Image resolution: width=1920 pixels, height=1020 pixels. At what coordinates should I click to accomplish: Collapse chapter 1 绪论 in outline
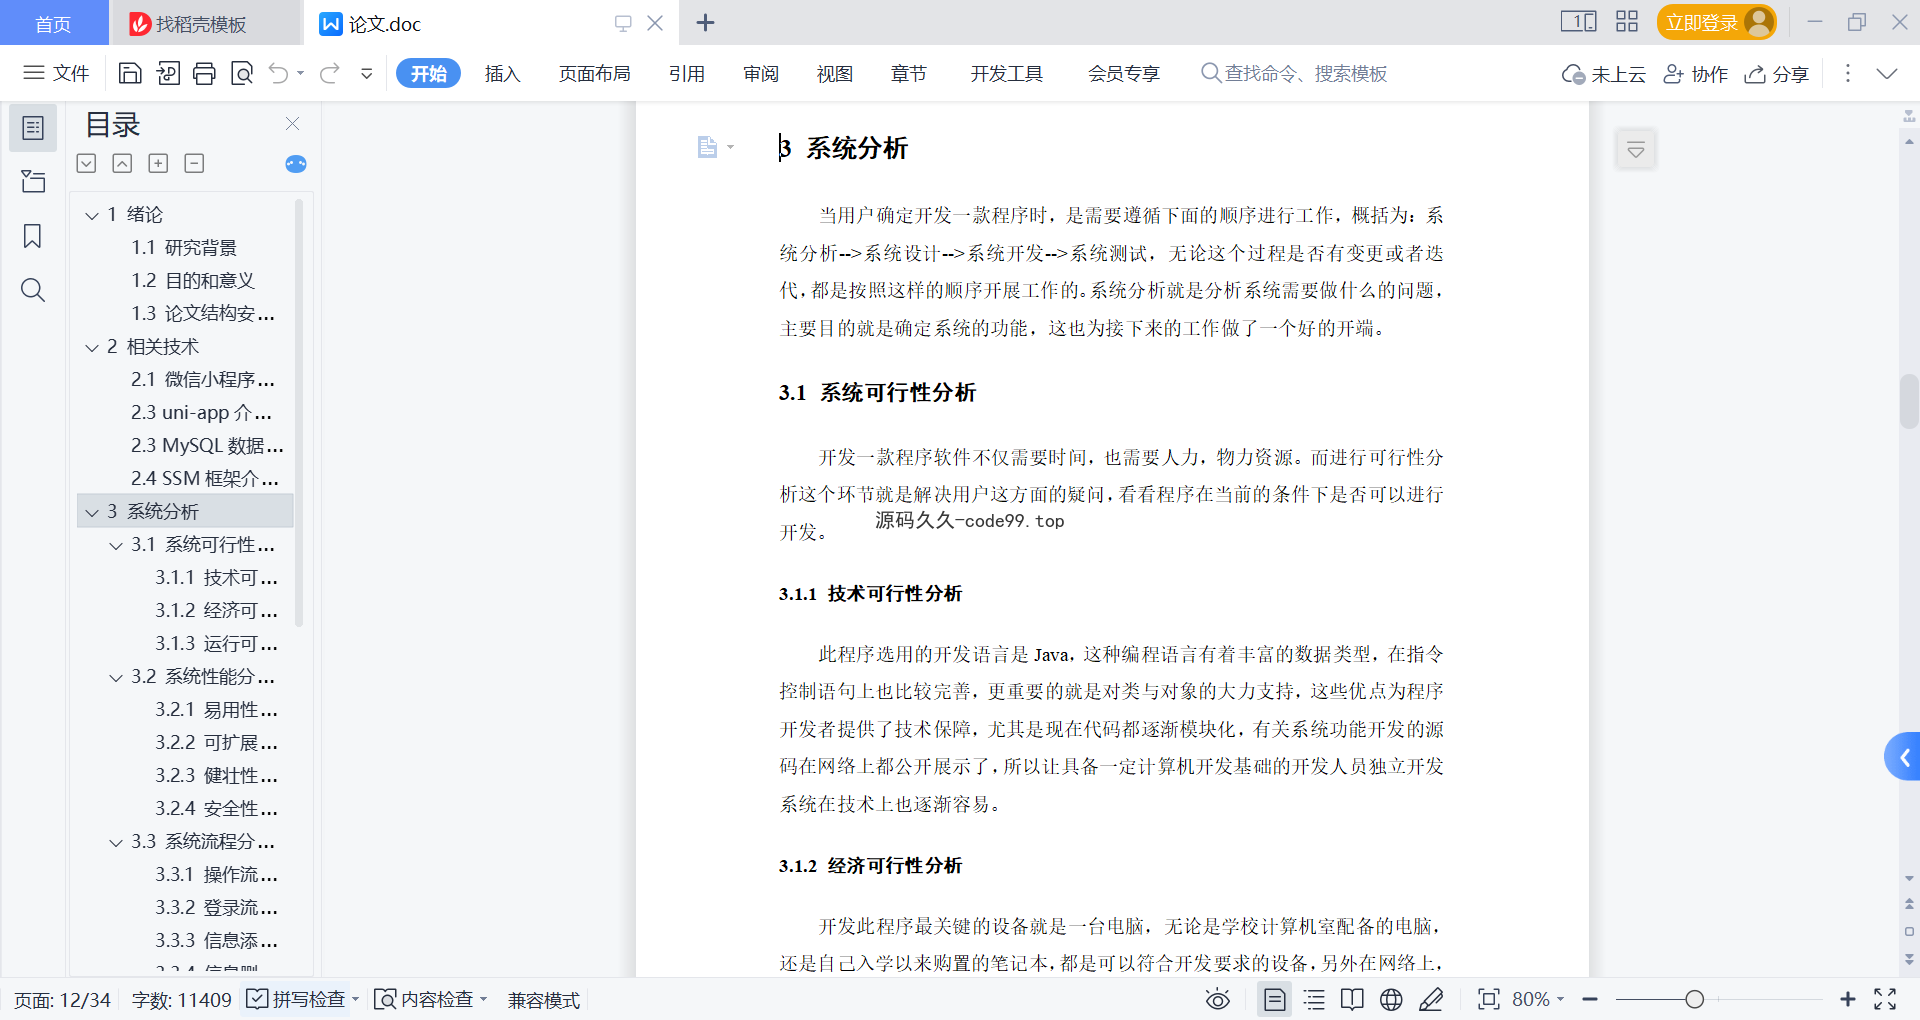click(92, 215)
